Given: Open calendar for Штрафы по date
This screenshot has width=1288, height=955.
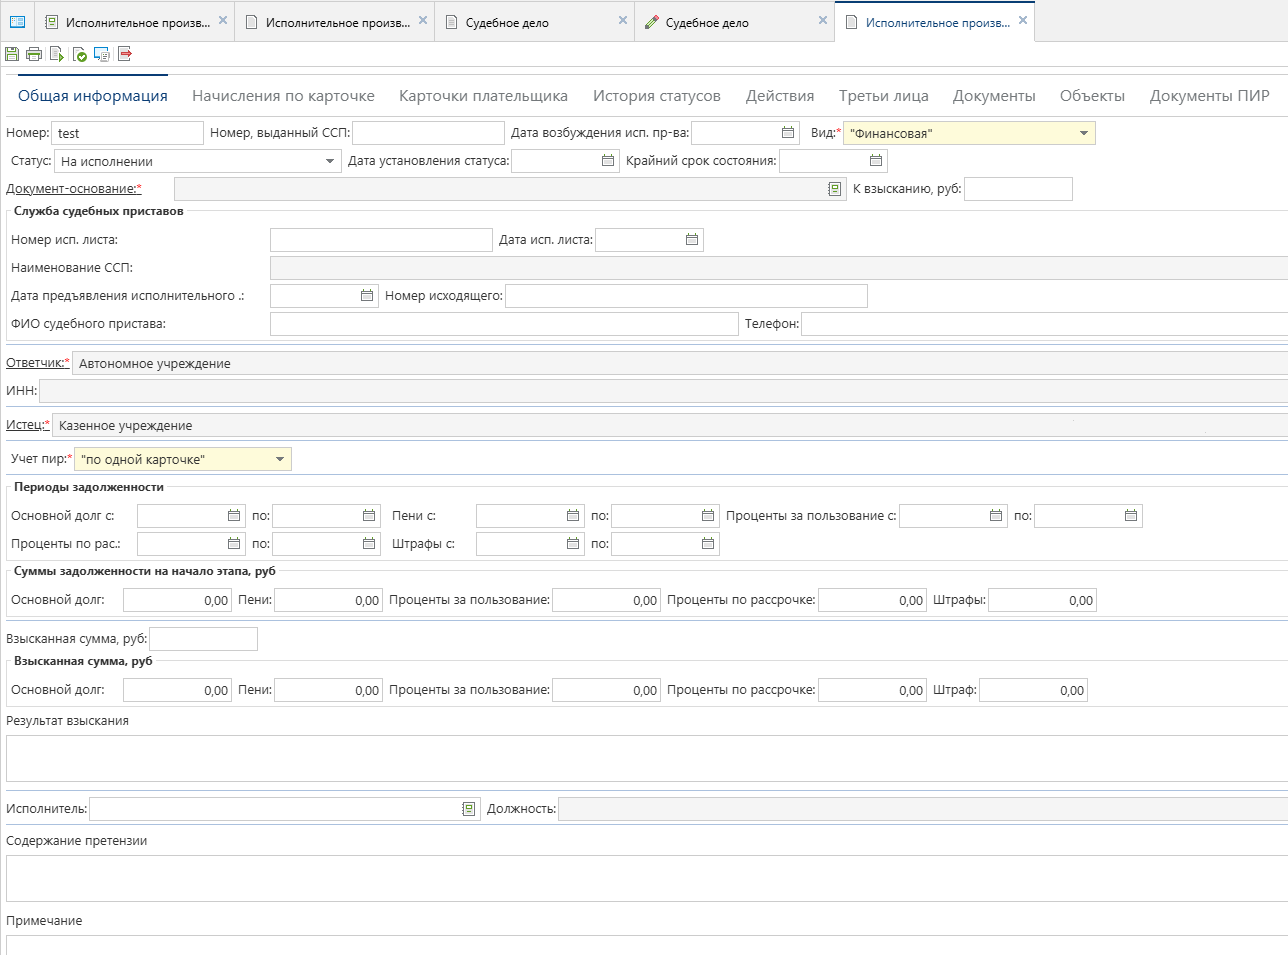Looking at the screenshot, I should tap(708, 544).
